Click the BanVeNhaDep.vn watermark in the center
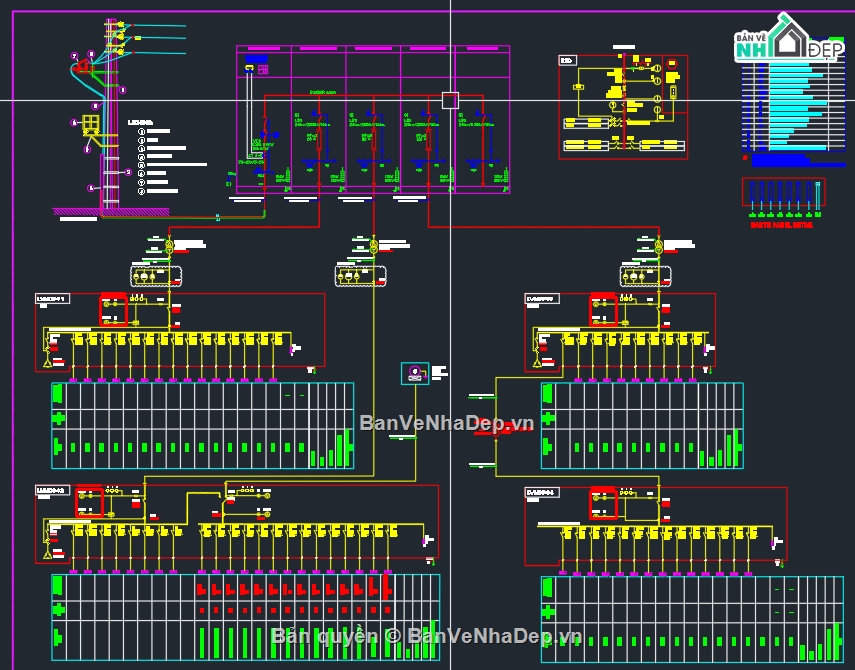 tap(446, 422)
